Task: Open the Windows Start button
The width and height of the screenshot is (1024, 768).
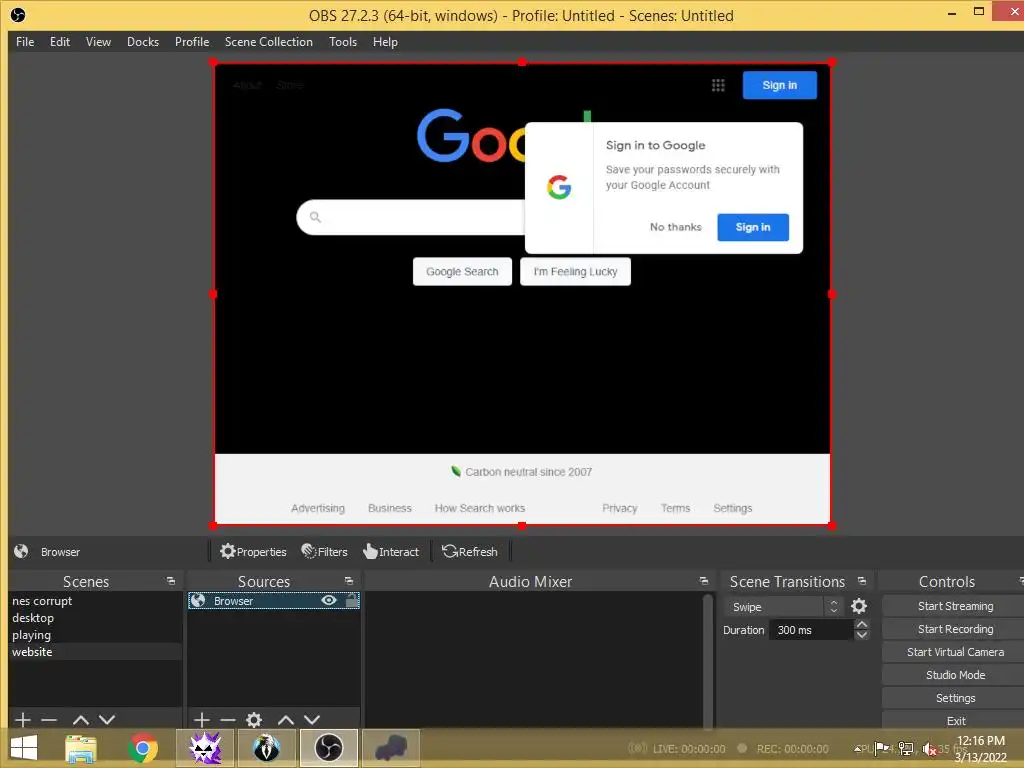Action: point(24,748)
